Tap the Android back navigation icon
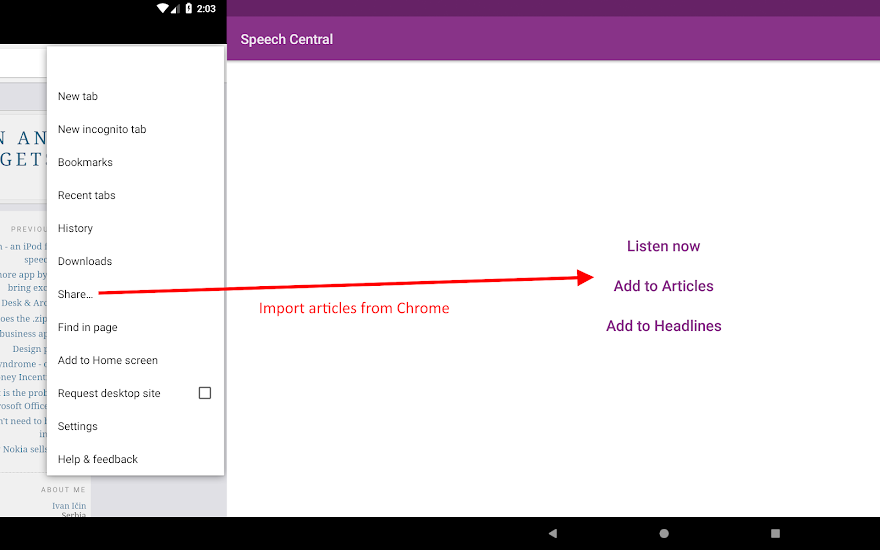The height and width of the screenshot is (550, 880). [x=553, y=533]
